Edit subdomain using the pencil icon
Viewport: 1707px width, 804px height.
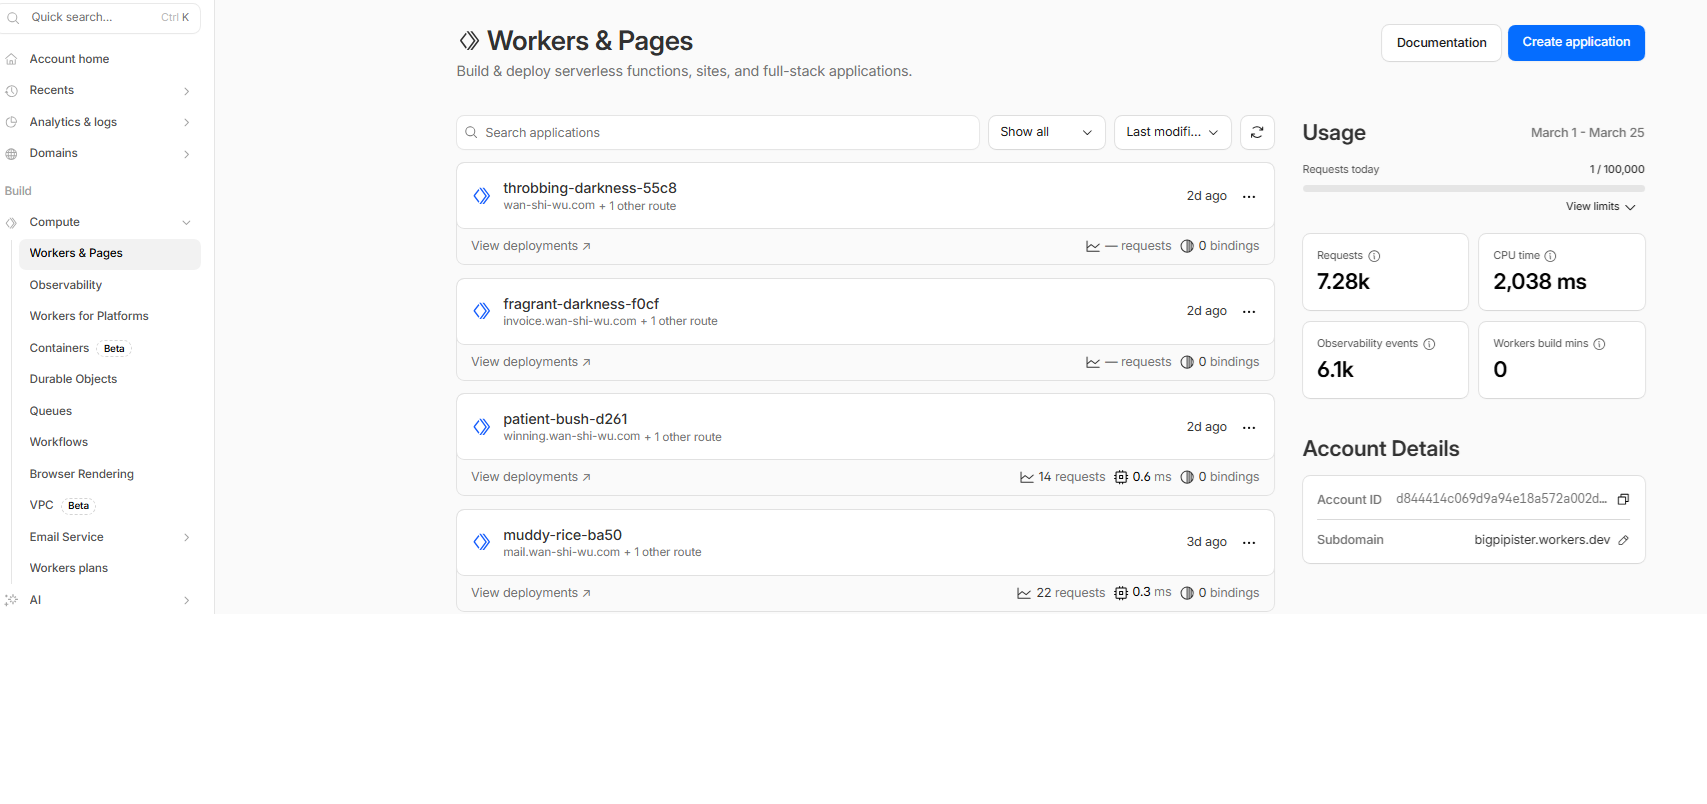pyautogui.click(x=1623, y=540)
